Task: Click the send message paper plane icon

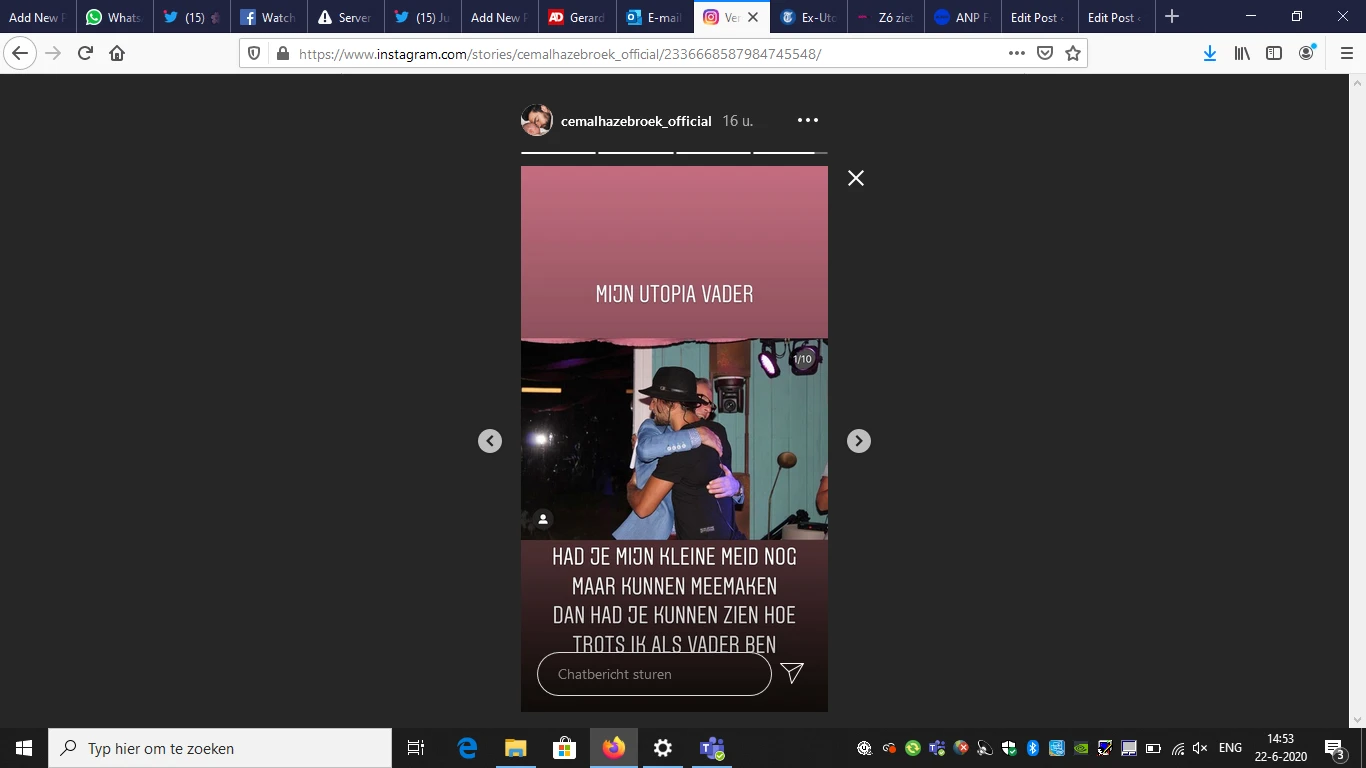Action: click(x=792, y=673)
